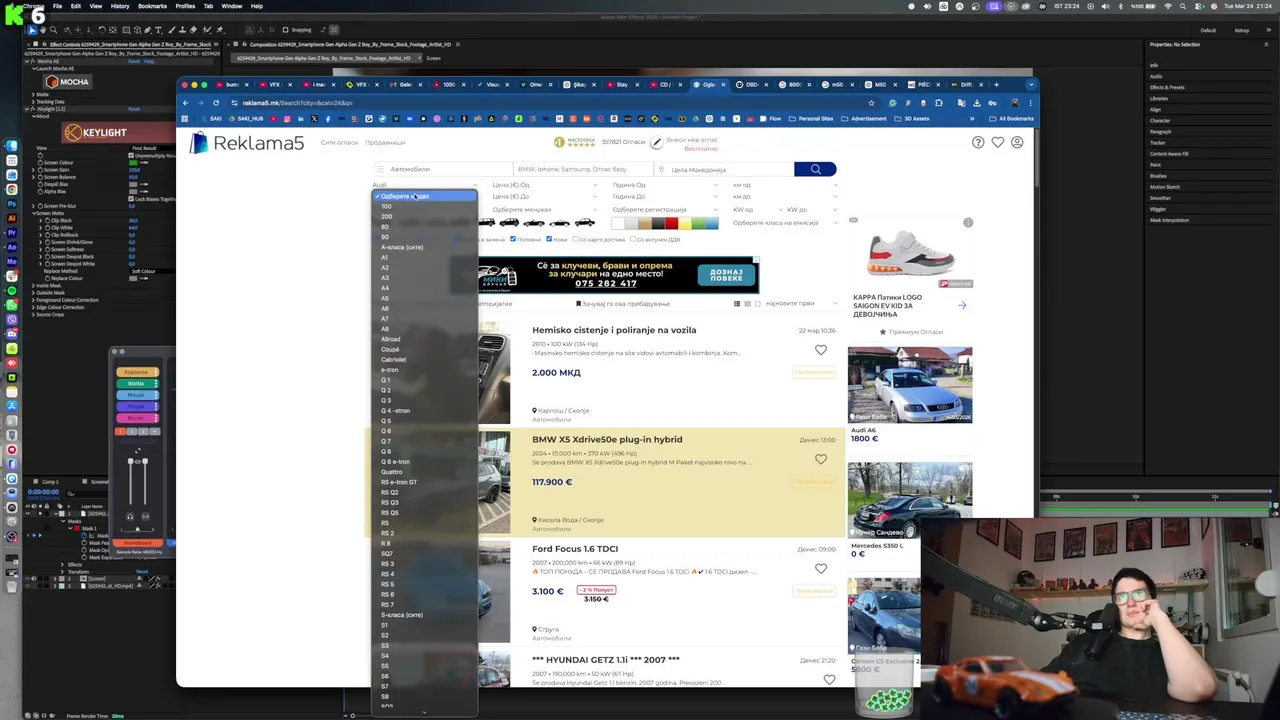Viewport: 1280px width, 720px height.
Task: Choose RS e-tron GT in model list
Action: [x=425, y=482]
